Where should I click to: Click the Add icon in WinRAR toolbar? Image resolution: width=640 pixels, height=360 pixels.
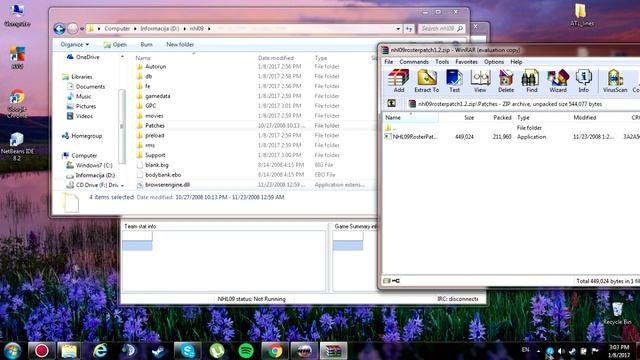398,81
